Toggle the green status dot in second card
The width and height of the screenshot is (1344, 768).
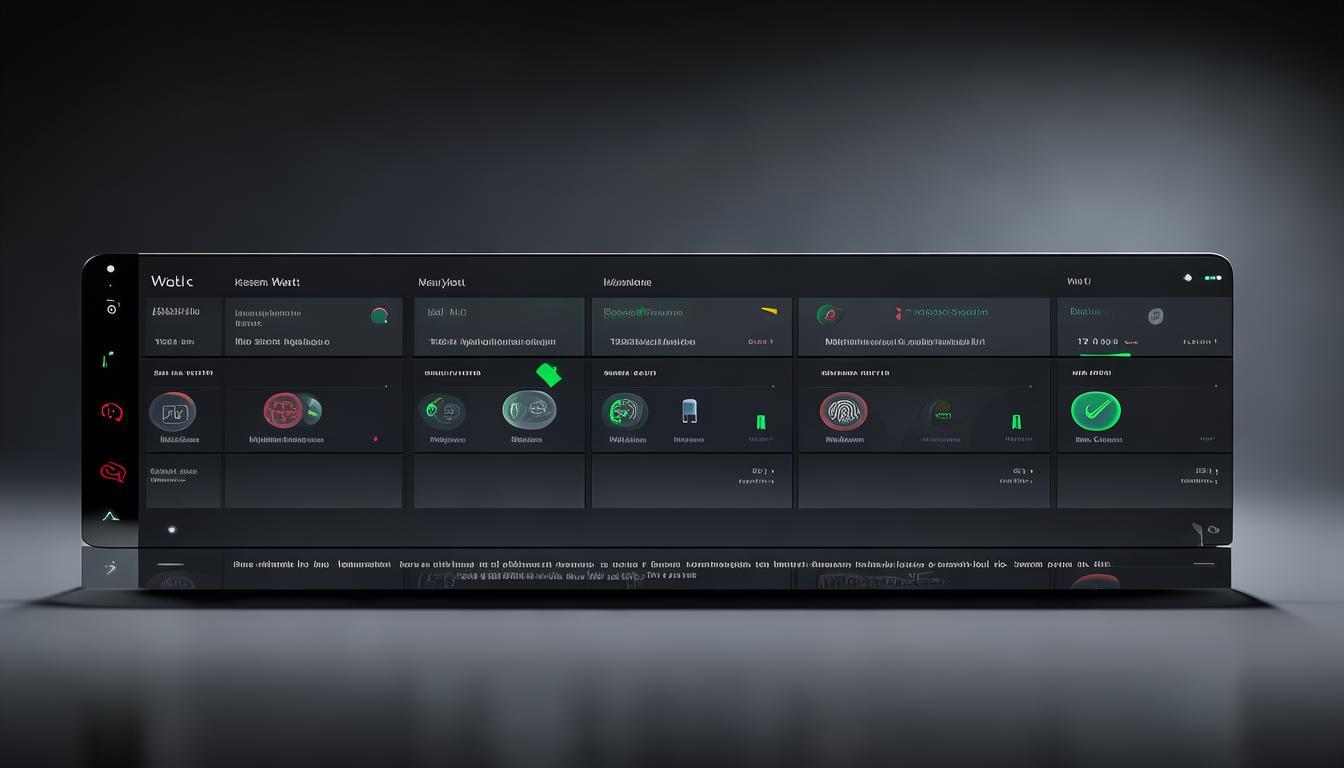coord(379,316)
